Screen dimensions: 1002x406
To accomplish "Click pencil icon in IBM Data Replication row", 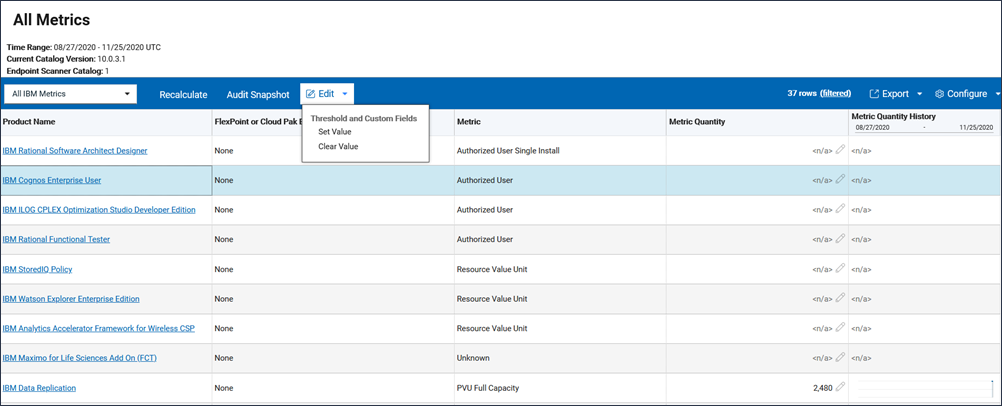I will pyautogui.click(x=841, y=387).
